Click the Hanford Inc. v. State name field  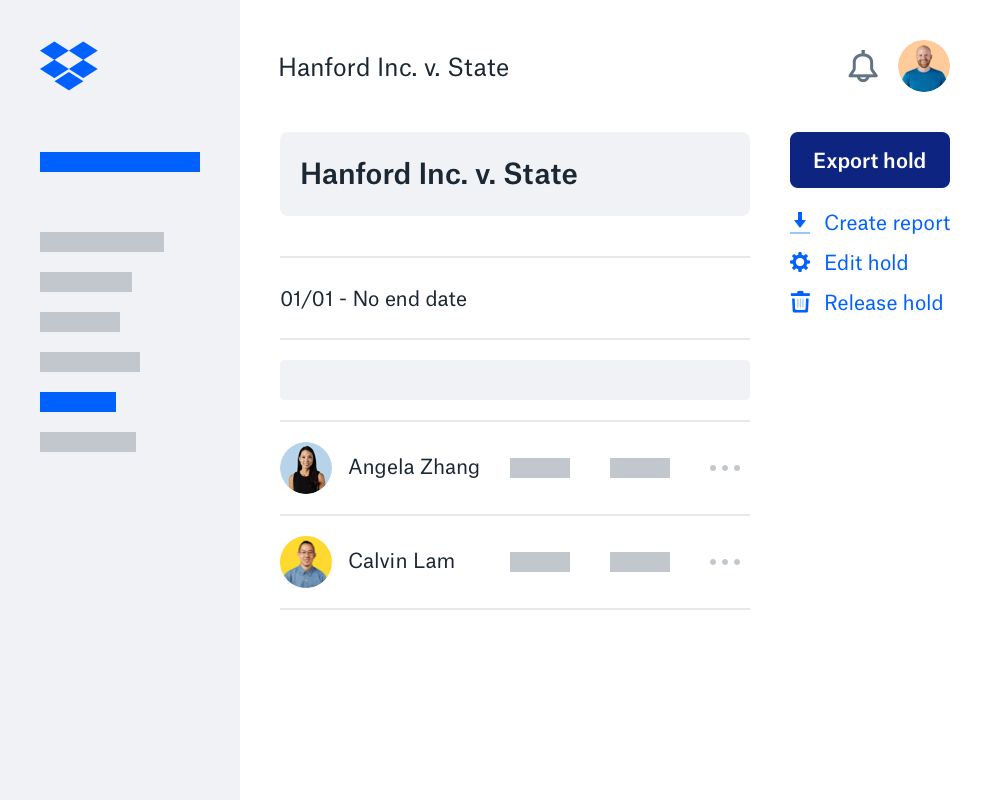514,174
